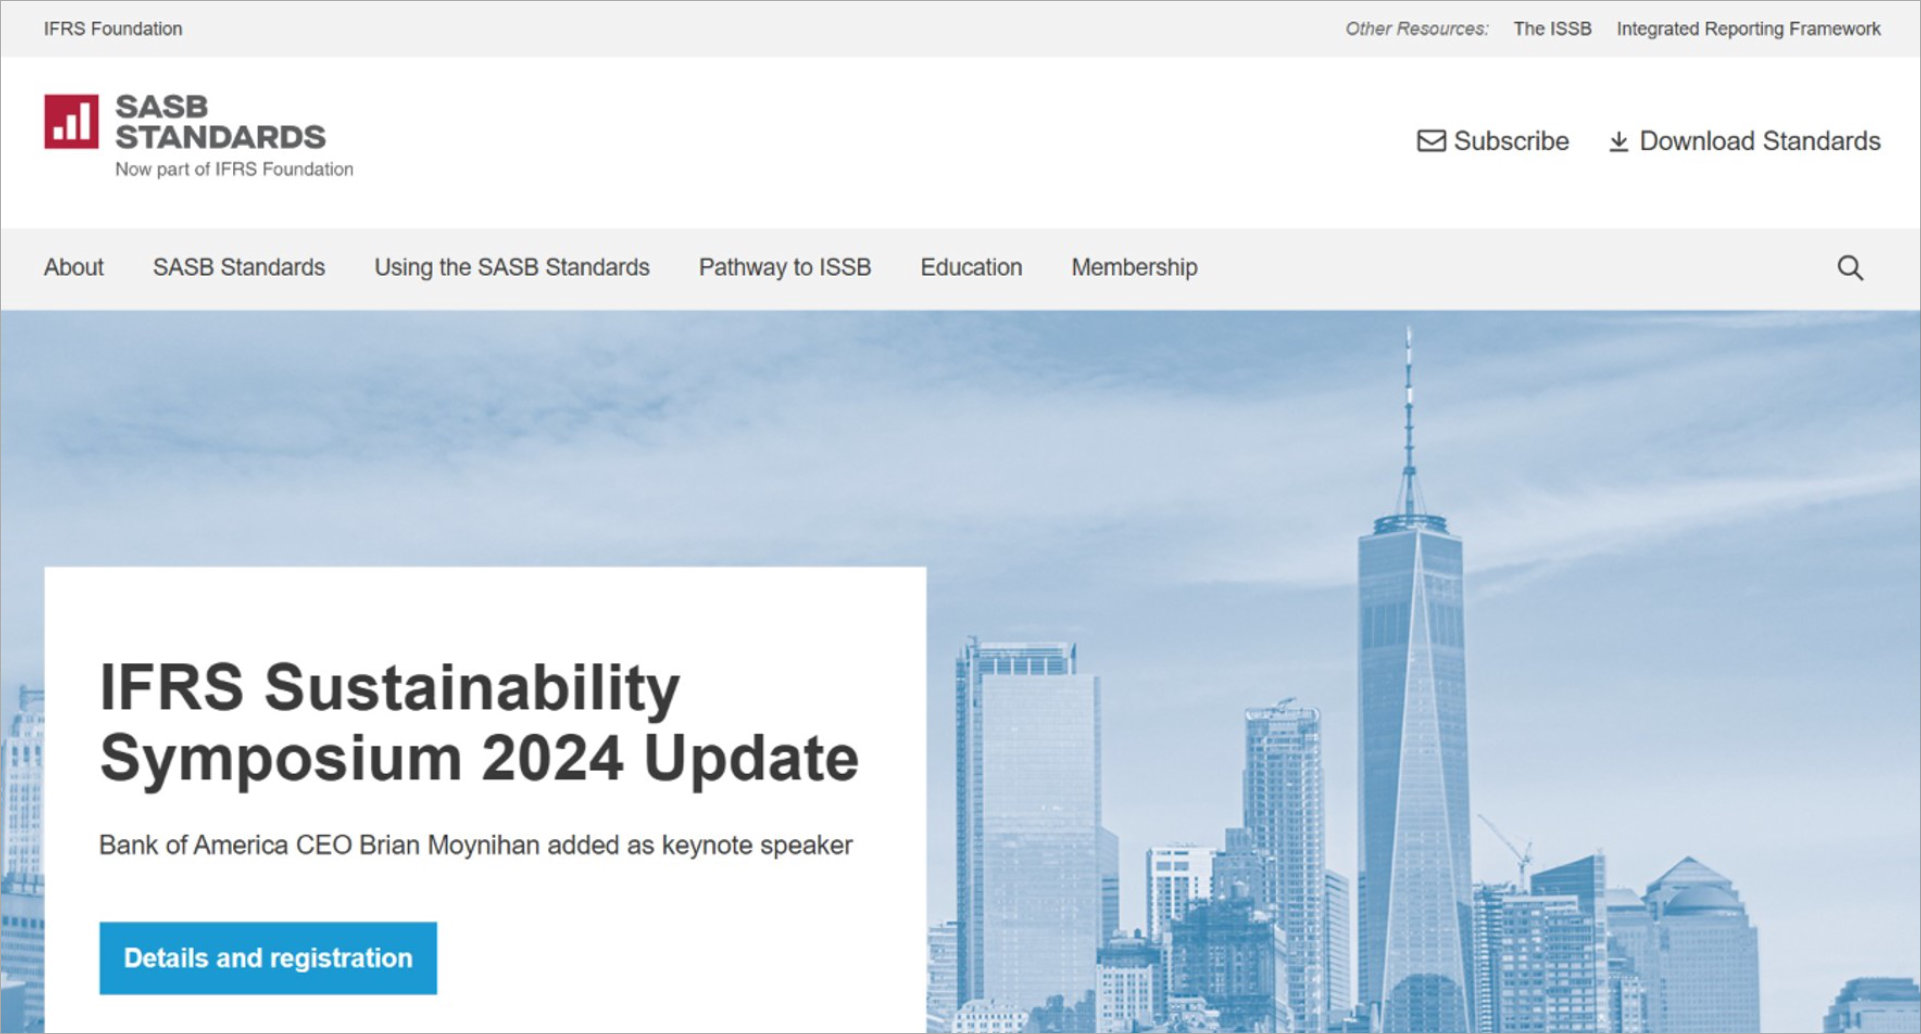Open the Integrated Reporting Framework link

(x=1748, y=29)
